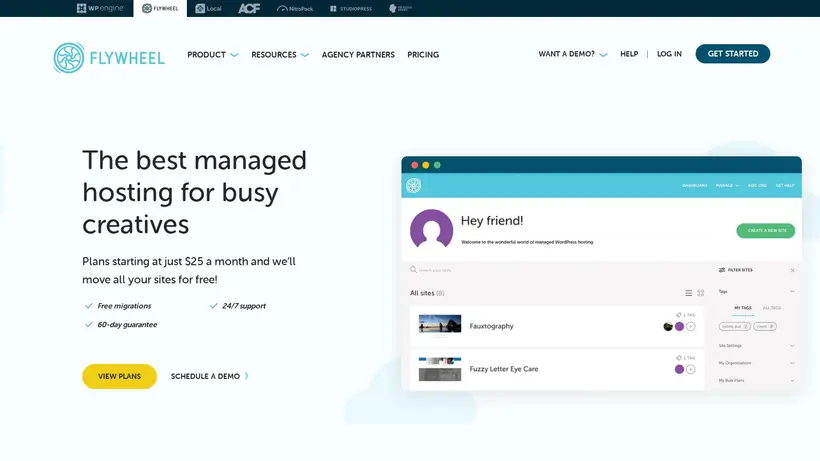
Task: Click the 24/7 support checkmark item
Action: pyautogui.click(x=237, y=306)
